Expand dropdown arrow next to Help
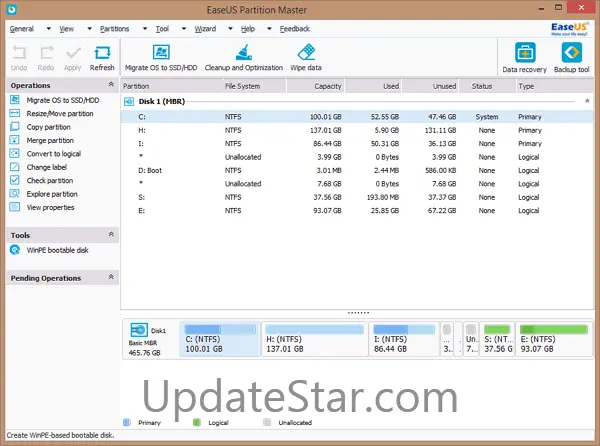The image size is (600, 446). click(x=269, y=29)
